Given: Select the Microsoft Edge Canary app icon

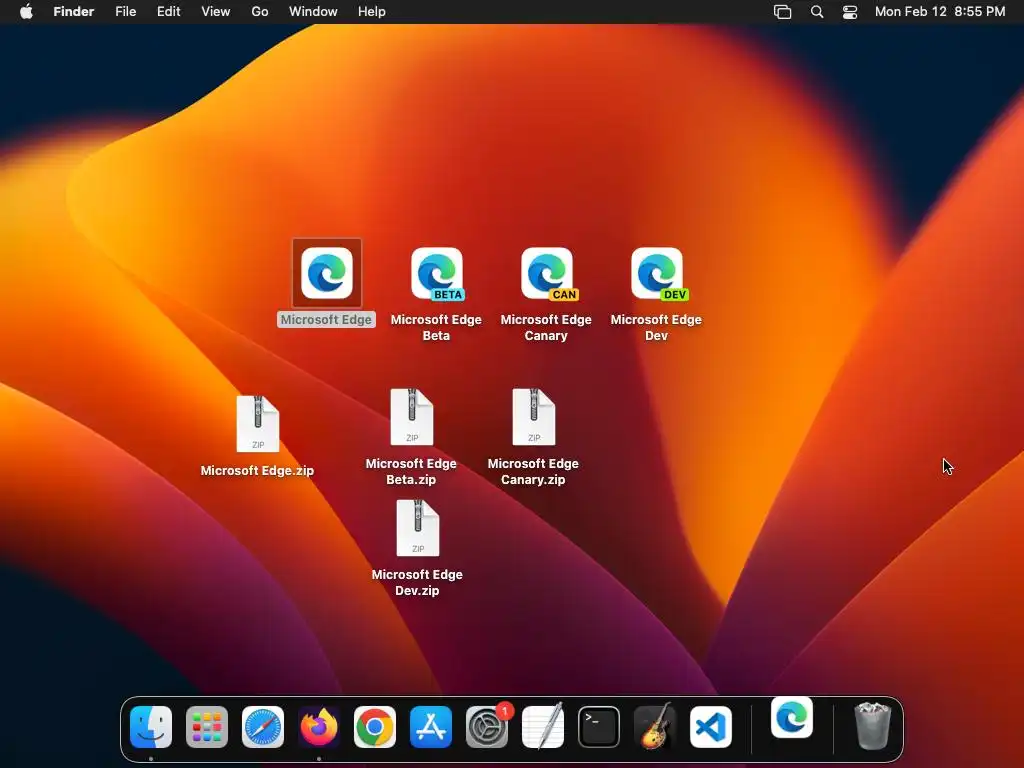Looking at the screenshot, I should 547,274.
